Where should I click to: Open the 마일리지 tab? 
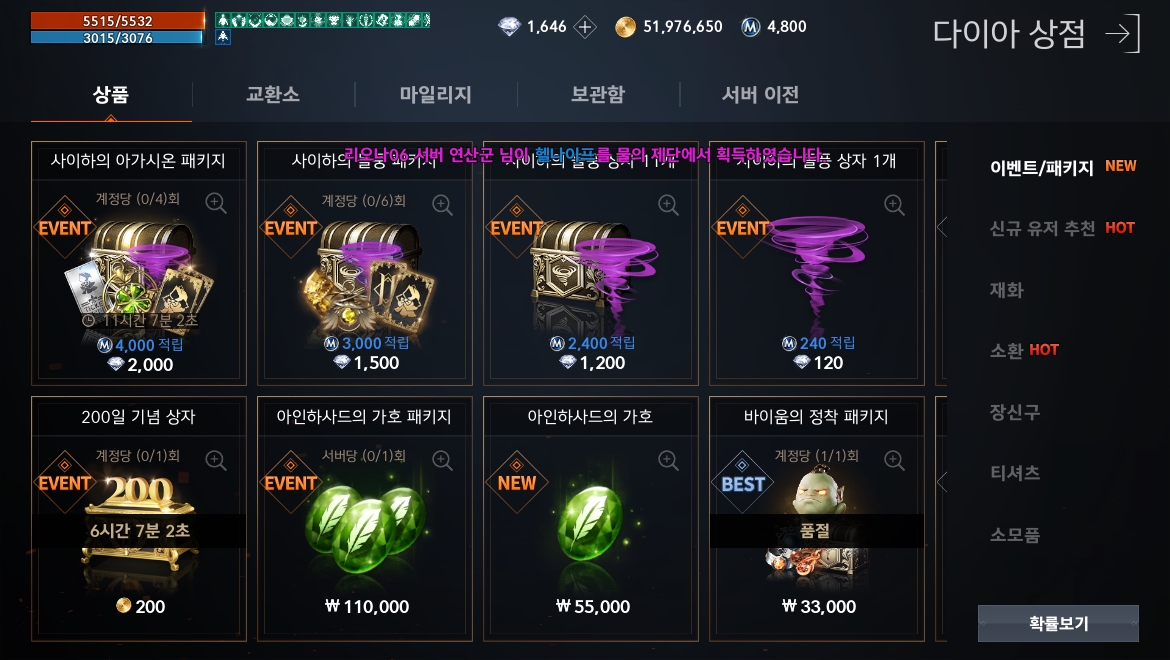click(436, 95)
